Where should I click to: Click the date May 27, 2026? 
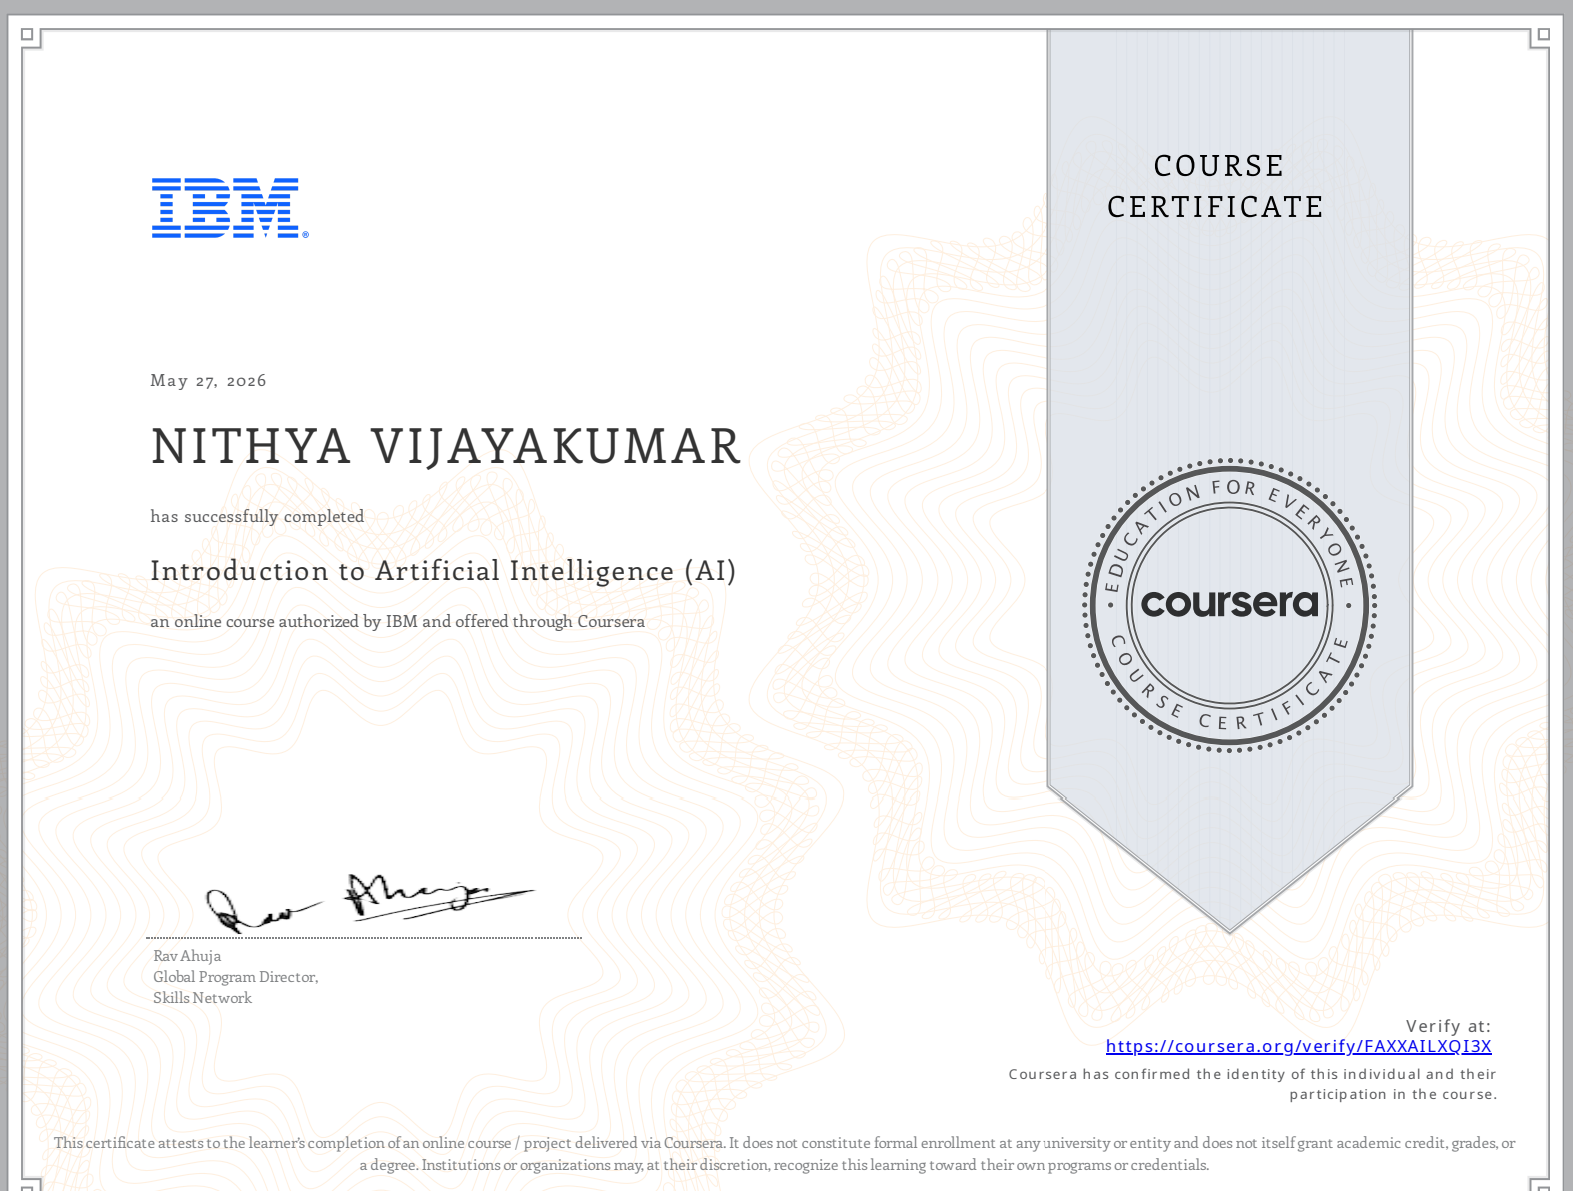tap(208, 381)
